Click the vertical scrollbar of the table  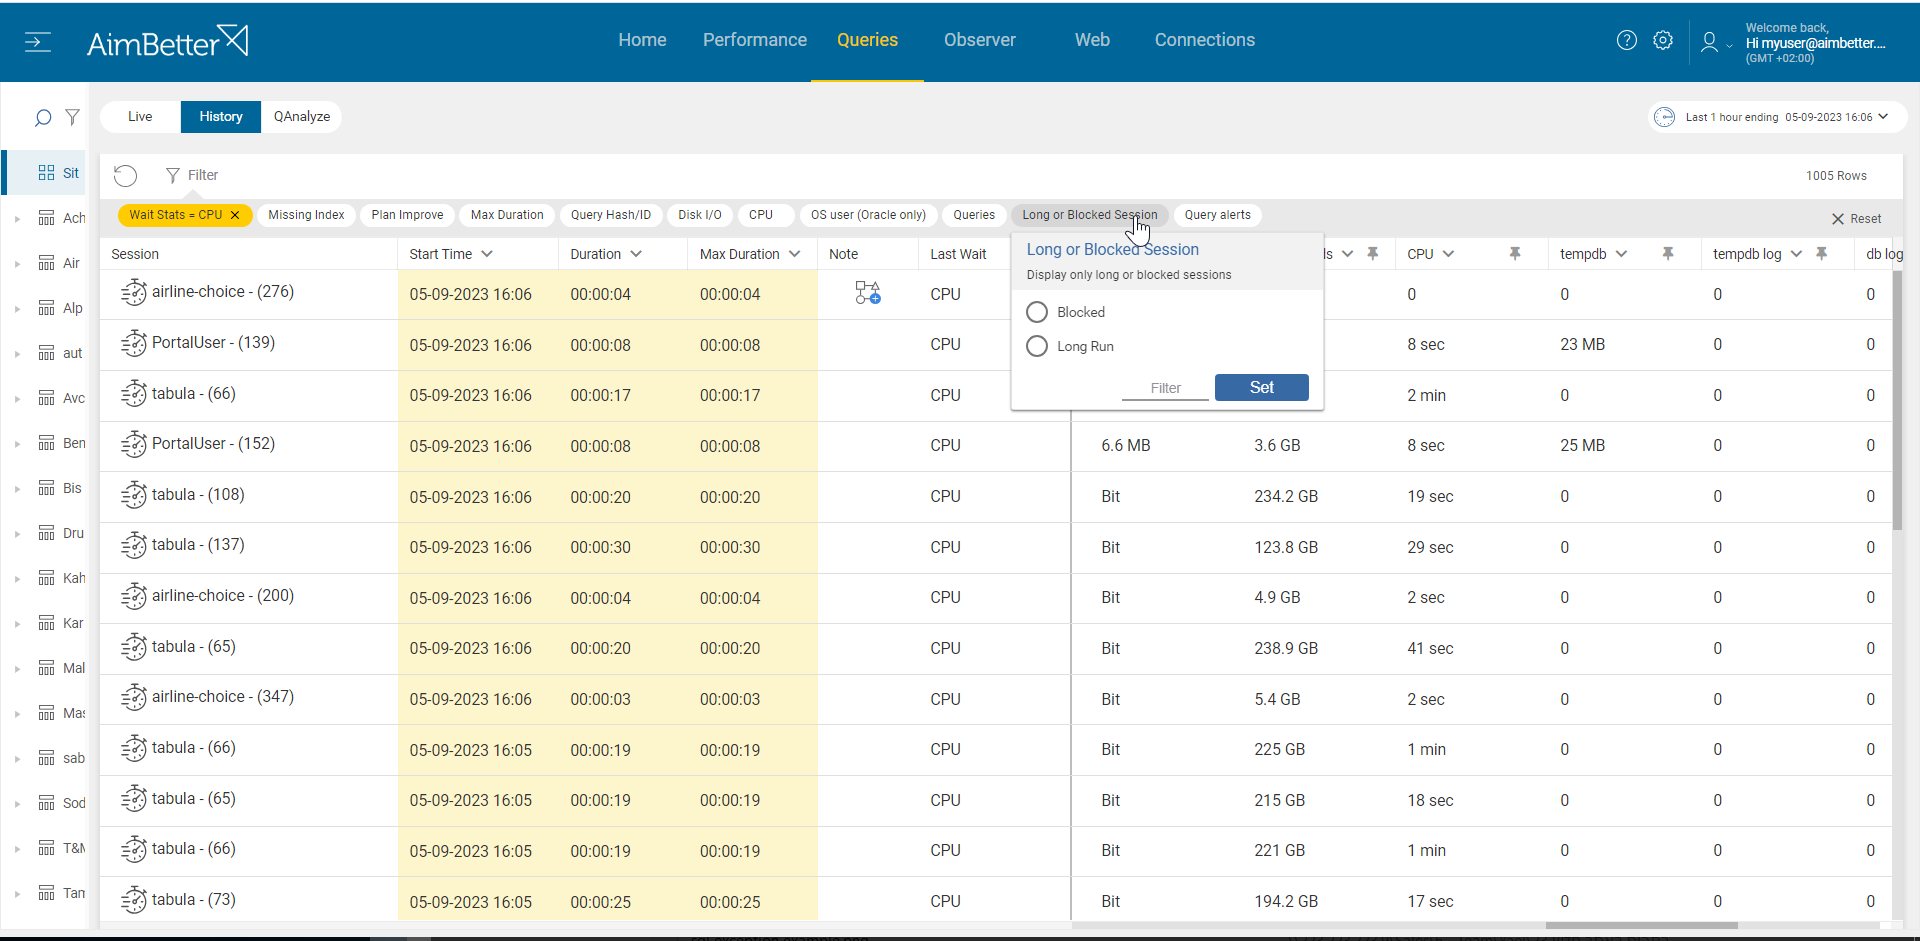pyautogui.click(x=1897, y=400)
